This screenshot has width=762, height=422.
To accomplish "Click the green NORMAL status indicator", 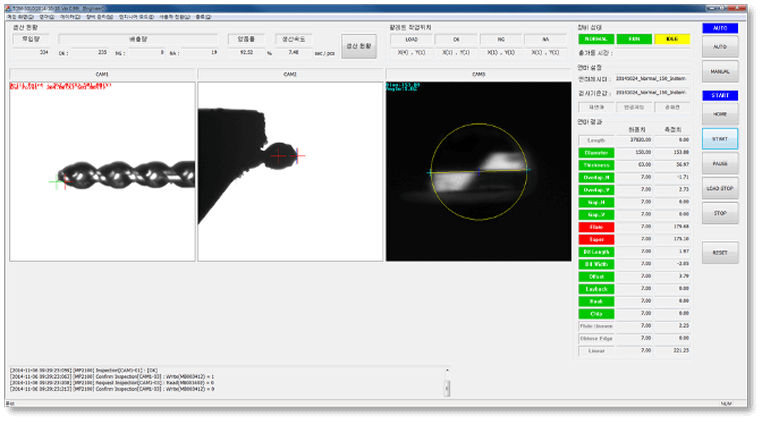I will tap(596, 38).
